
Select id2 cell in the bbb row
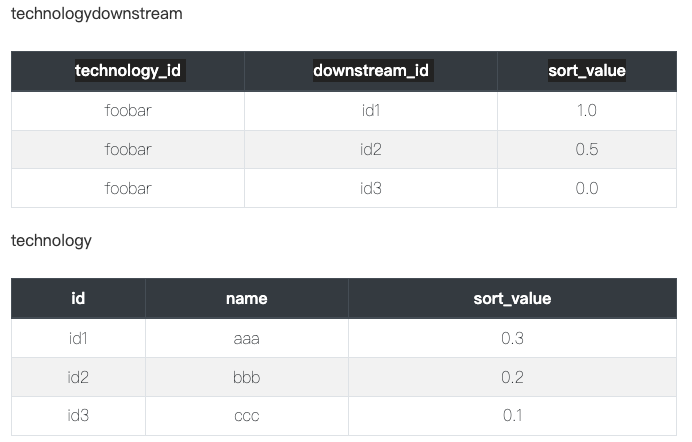click(78, 377)
